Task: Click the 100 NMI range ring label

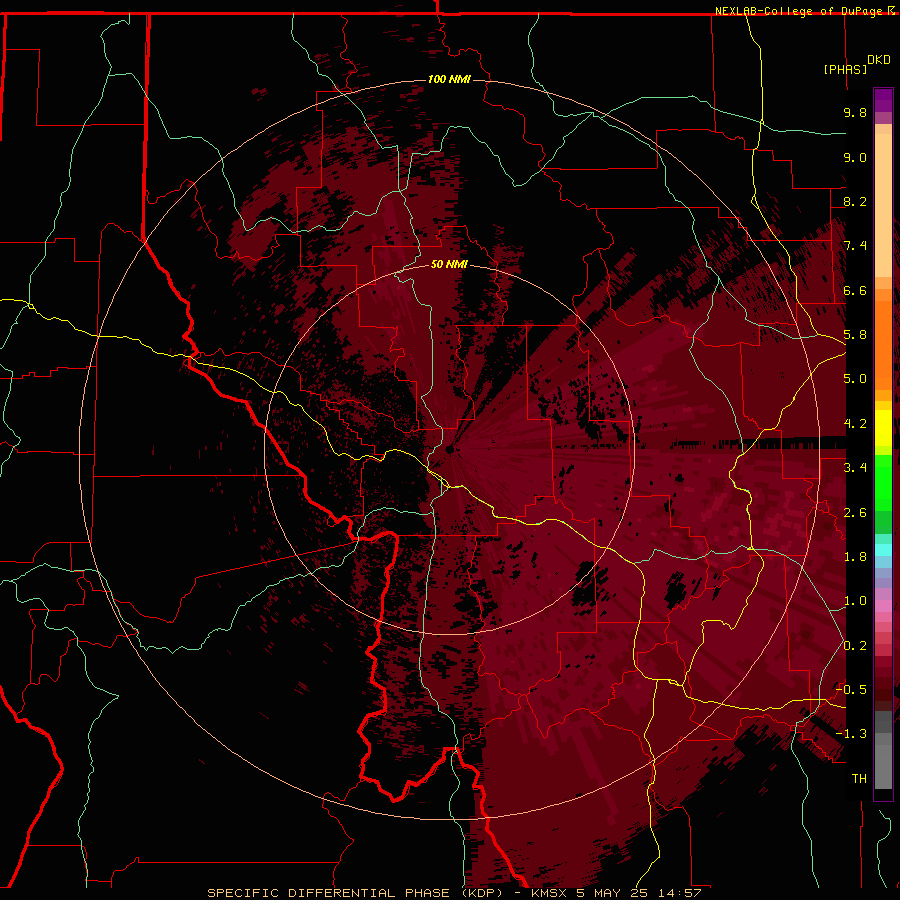Action: coord(449,79)
